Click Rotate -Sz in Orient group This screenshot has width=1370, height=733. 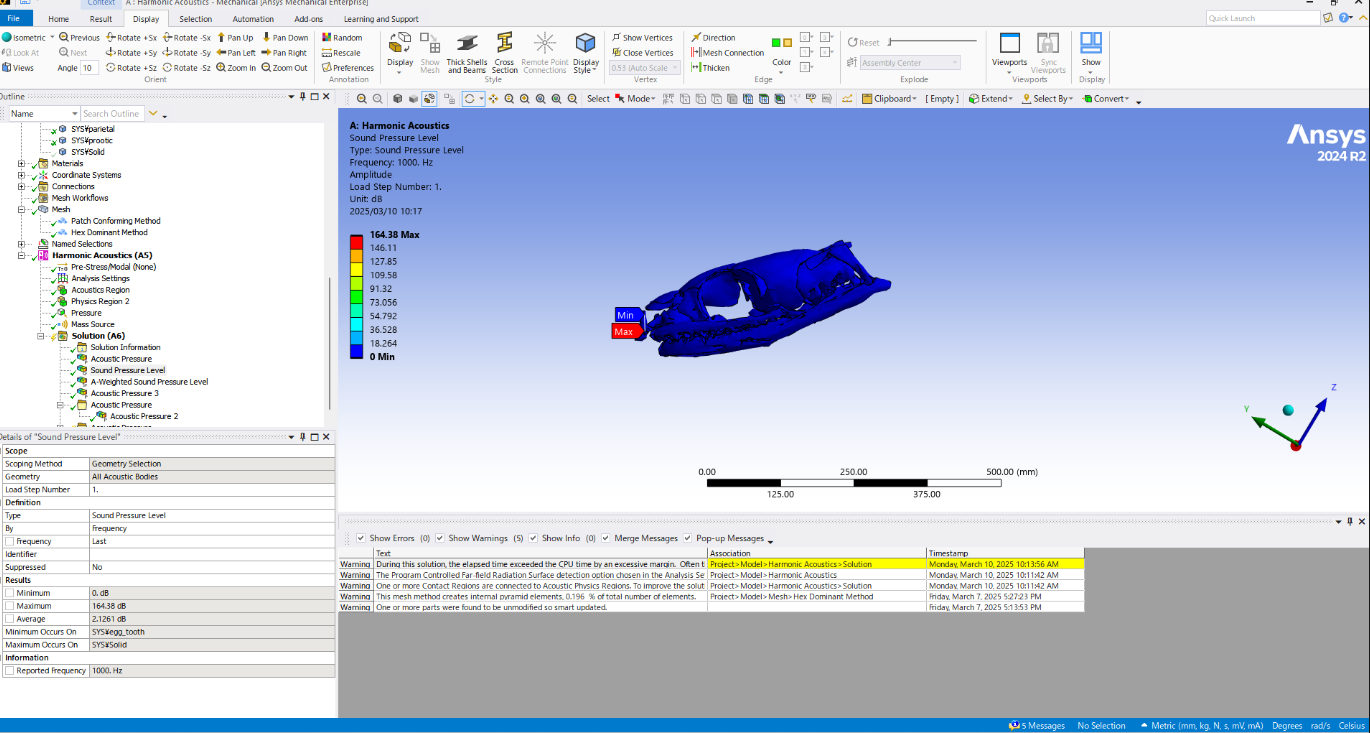coord(186,68)
